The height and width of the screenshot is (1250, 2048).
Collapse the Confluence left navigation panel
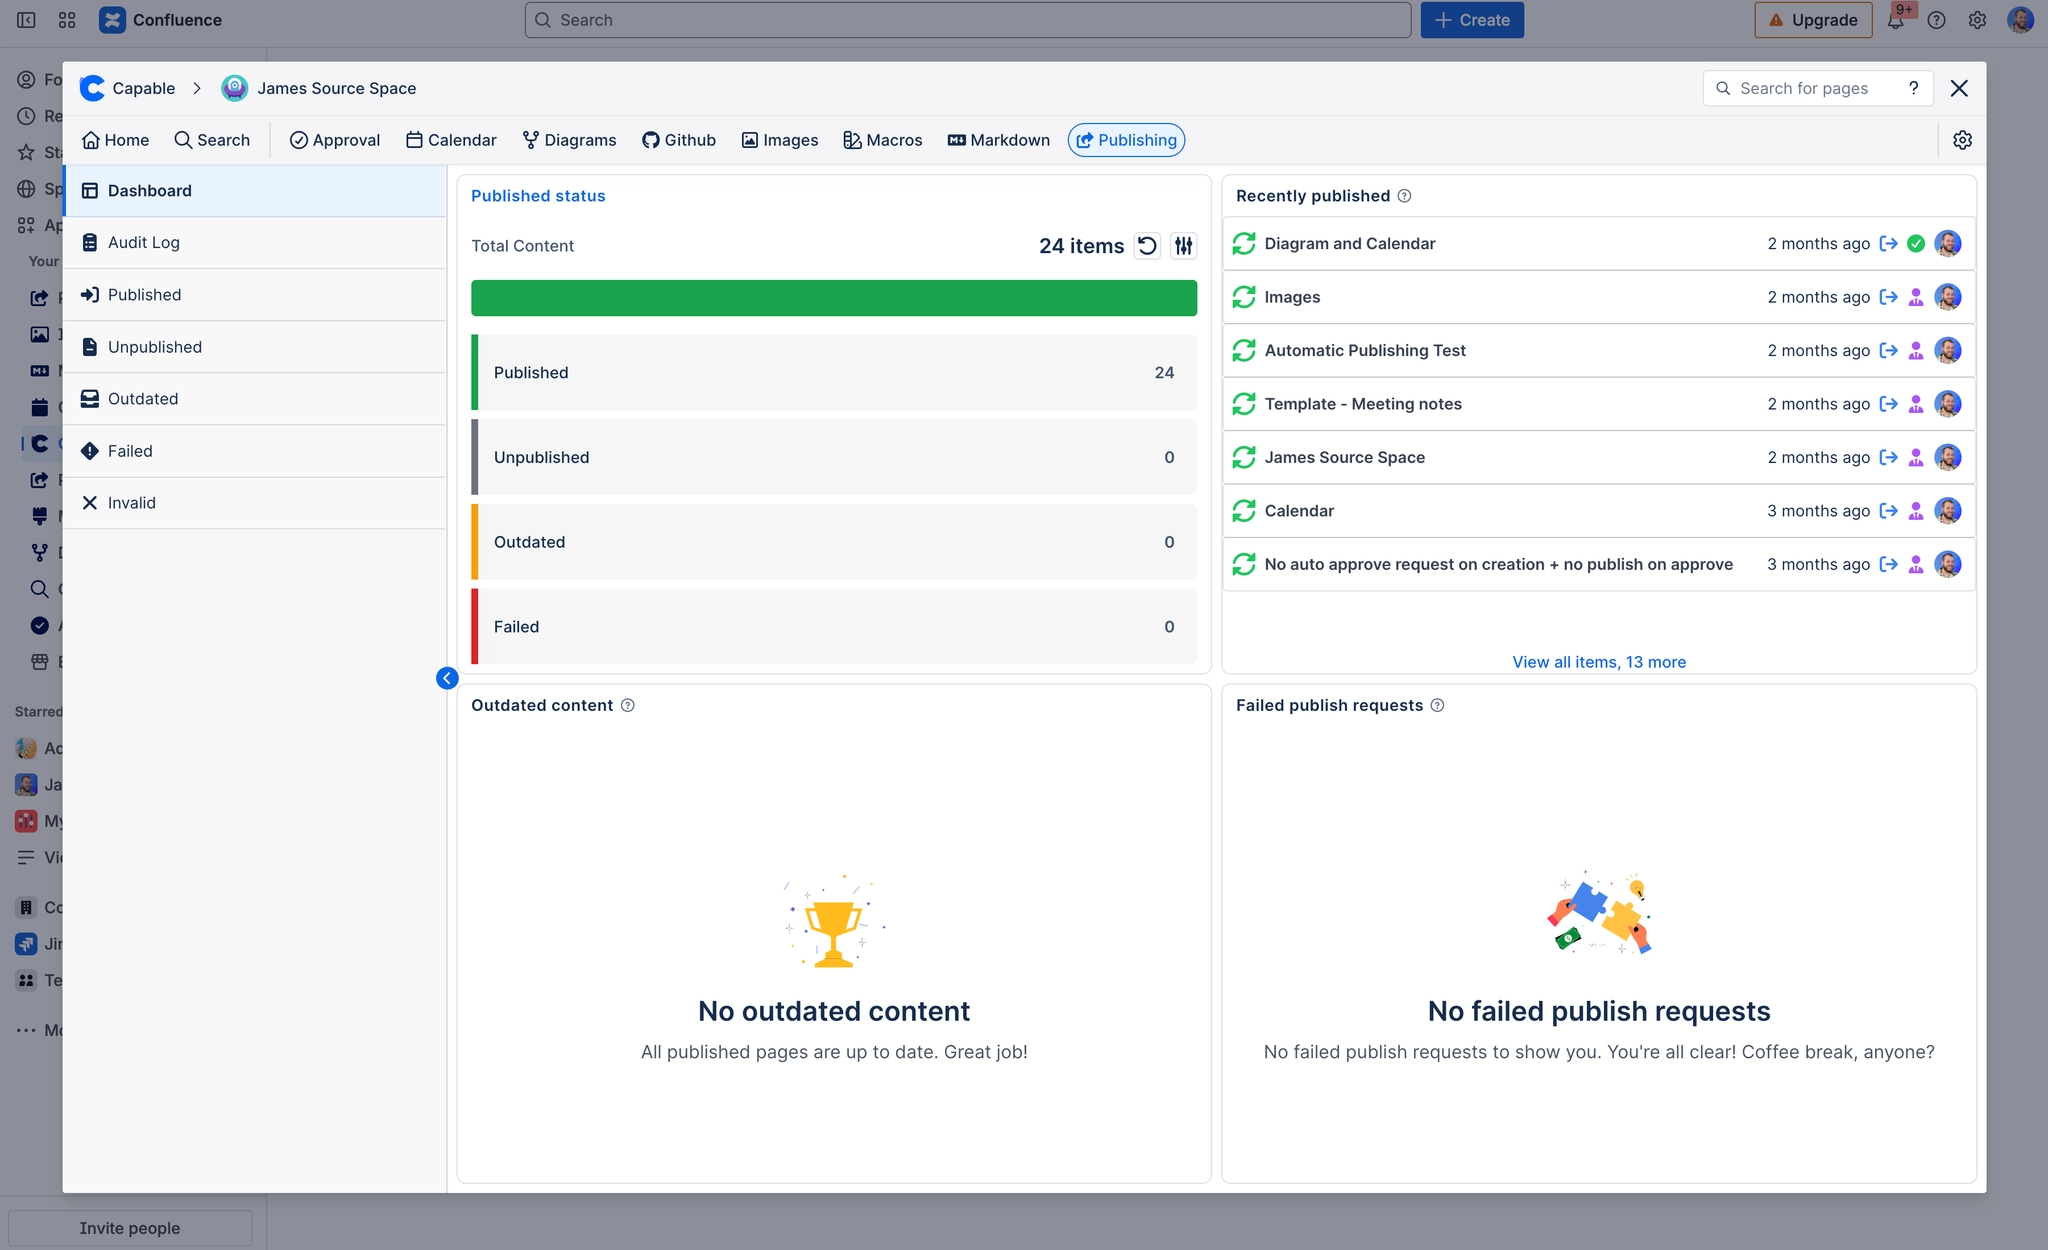tap(26, 20)
